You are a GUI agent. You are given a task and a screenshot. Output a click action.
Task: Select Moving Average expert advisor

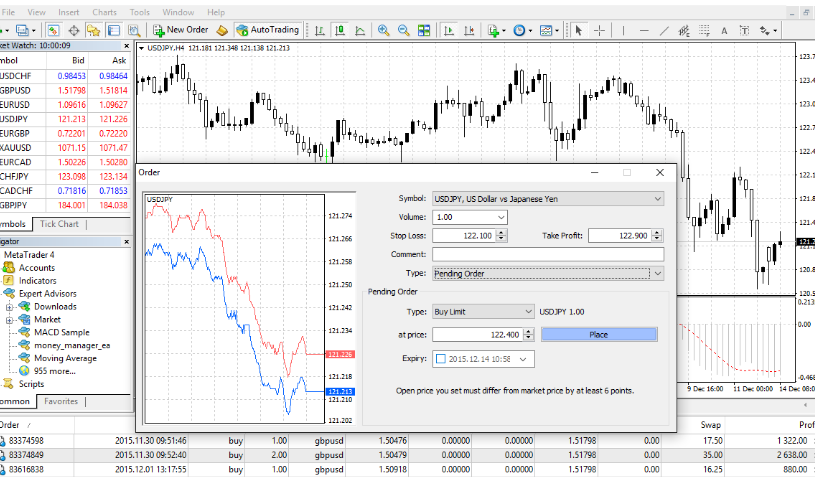(x=65, y=358)
